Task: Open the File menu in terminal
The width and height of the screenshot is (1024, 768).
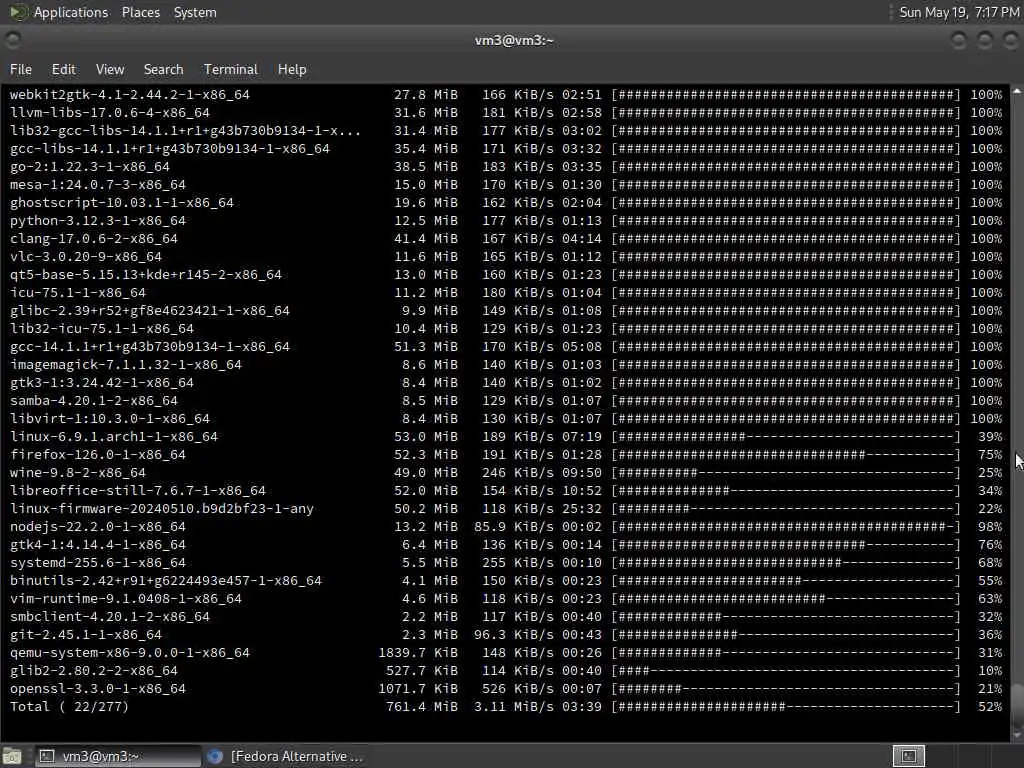Action: point(20,69)
